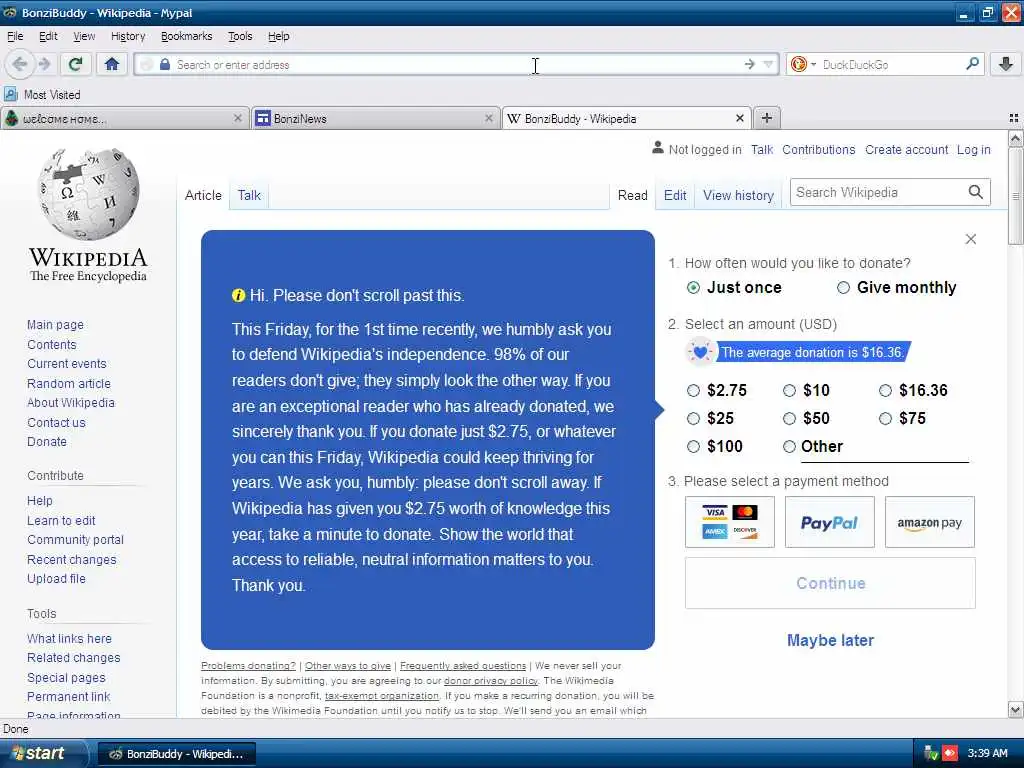1024x768 pixels.
Task: Choose Amazon Pay payment method
Action: point(929,522)
